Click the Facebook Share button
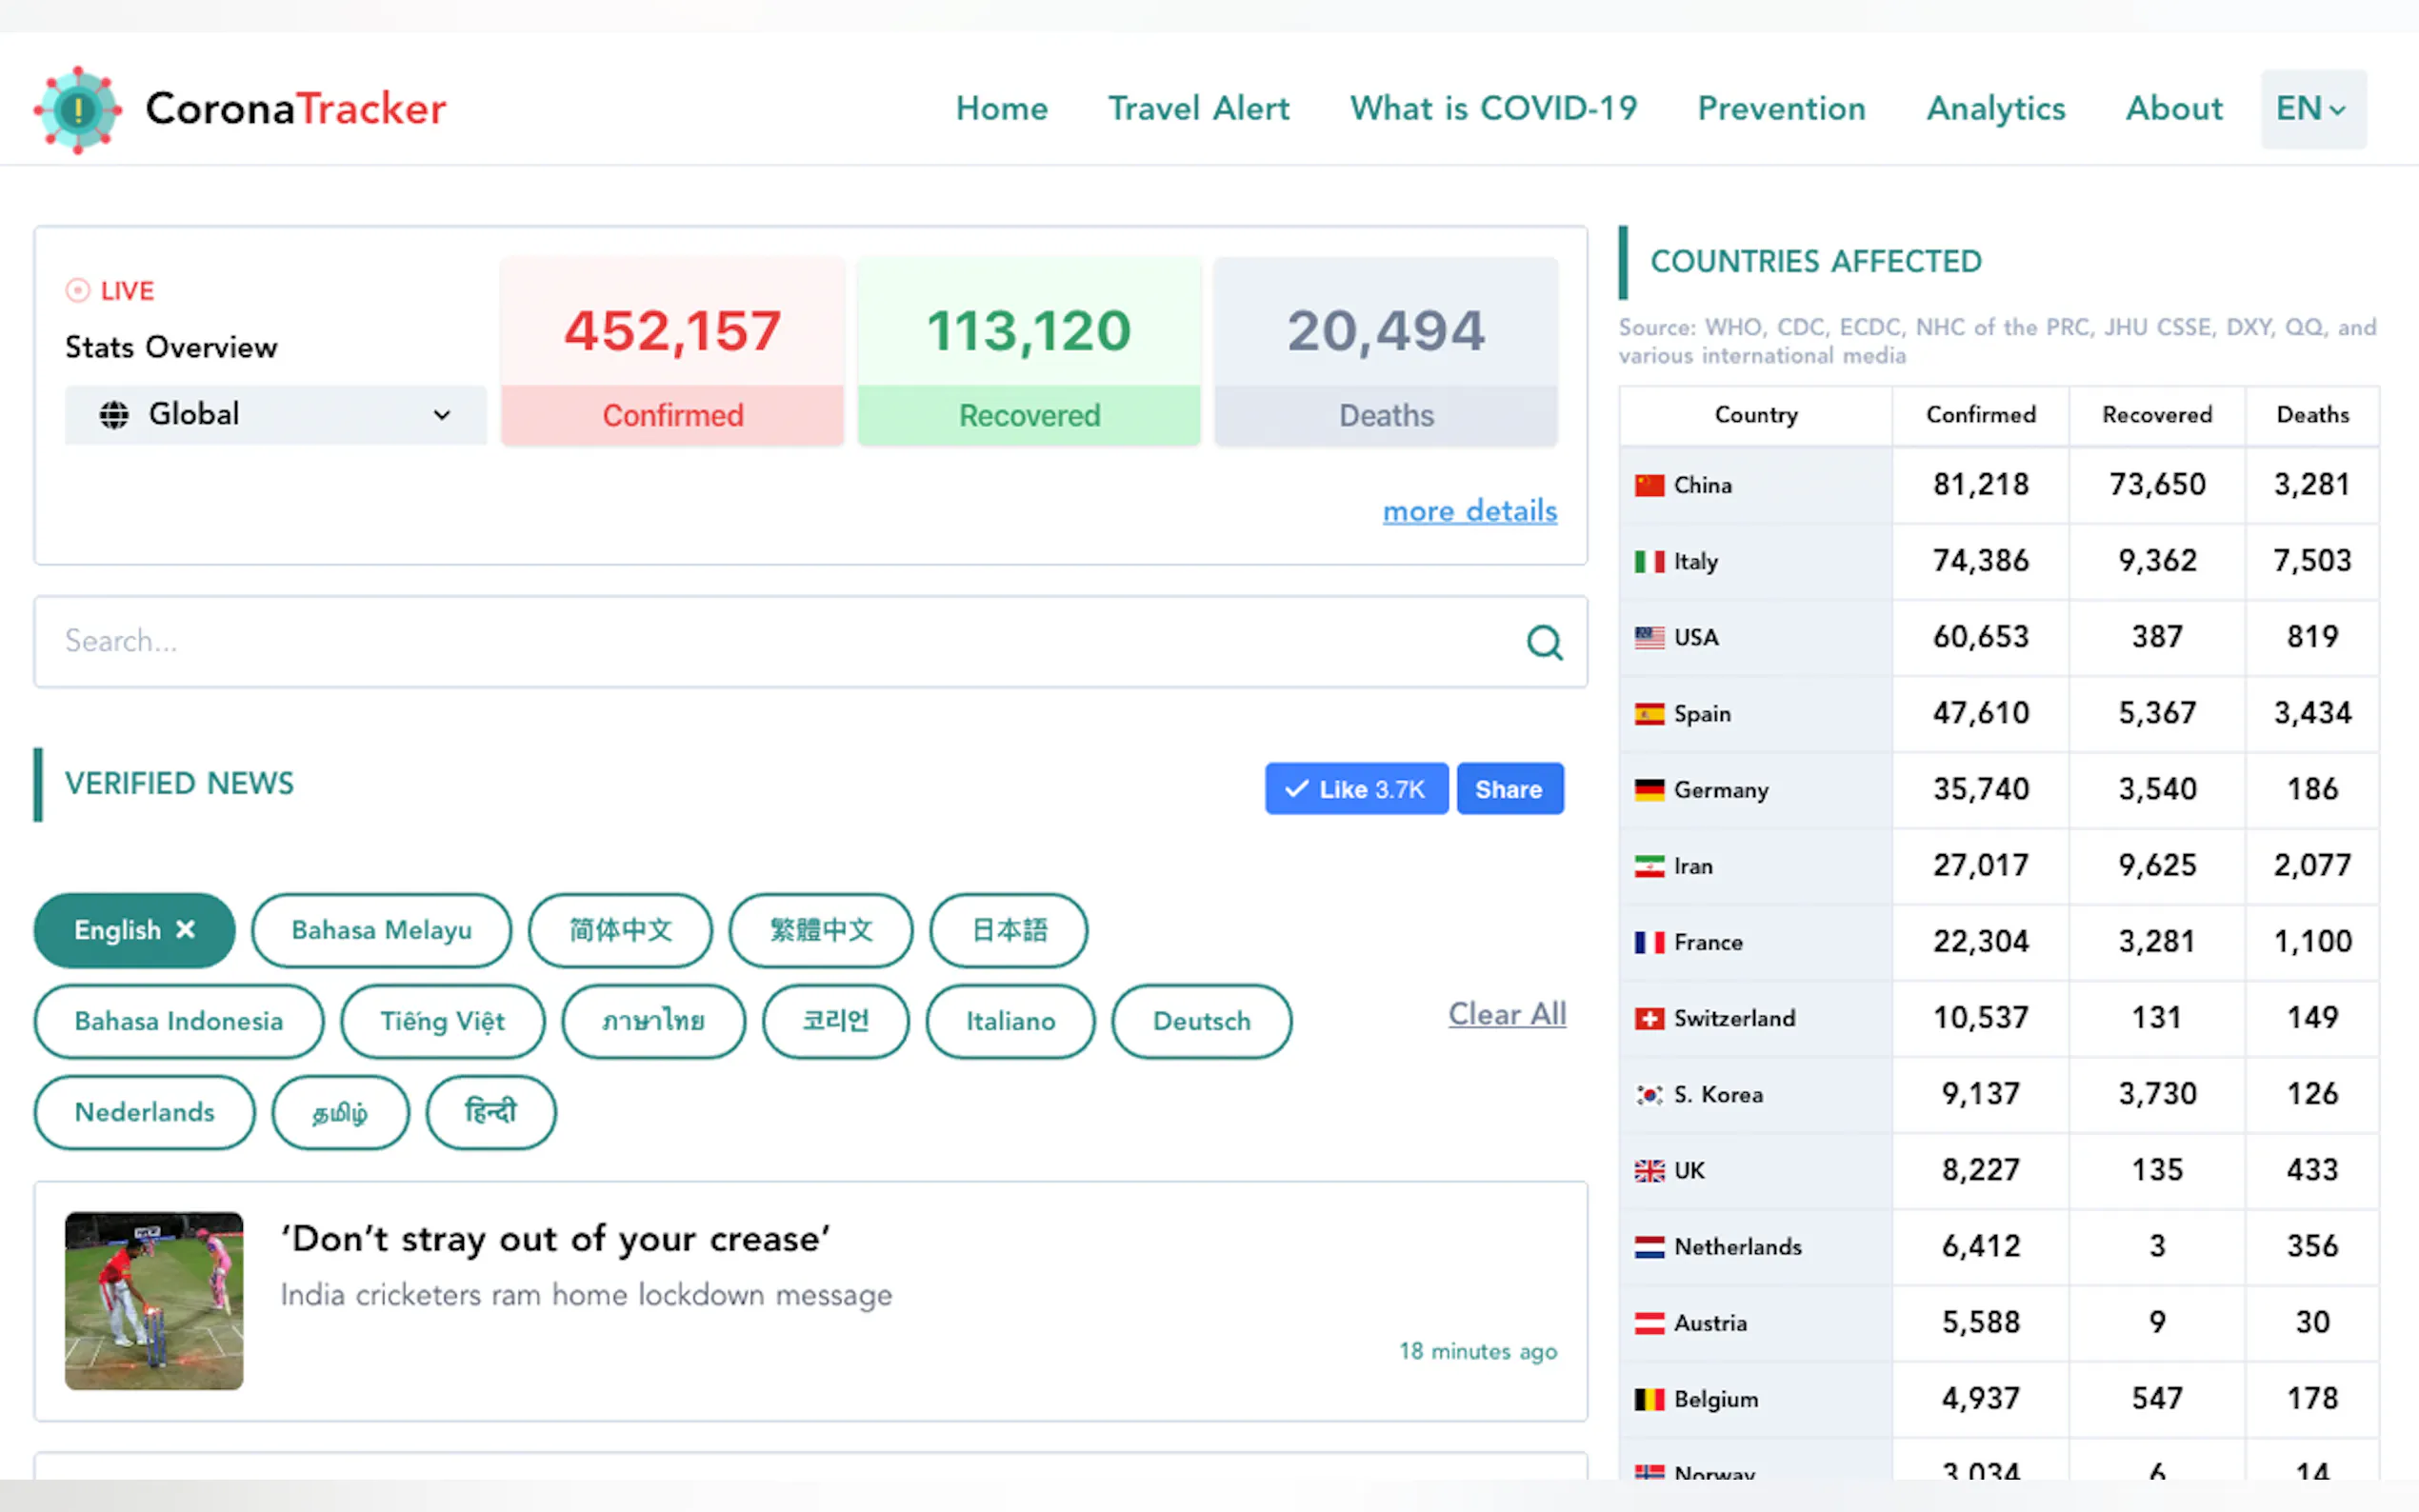Screen dimensions: 2419x1512 (1509, 789)
